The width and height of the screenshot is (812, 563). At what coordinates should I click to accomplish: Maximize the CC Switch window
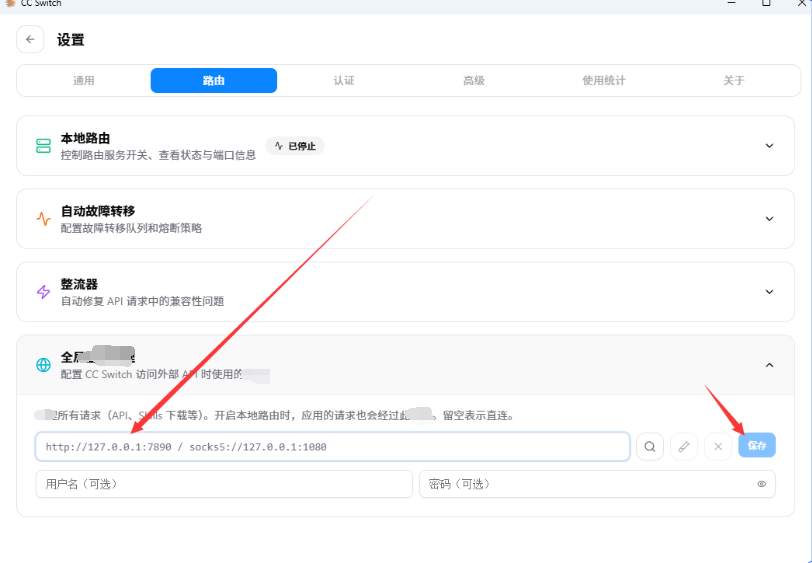(x=766, y=3)
